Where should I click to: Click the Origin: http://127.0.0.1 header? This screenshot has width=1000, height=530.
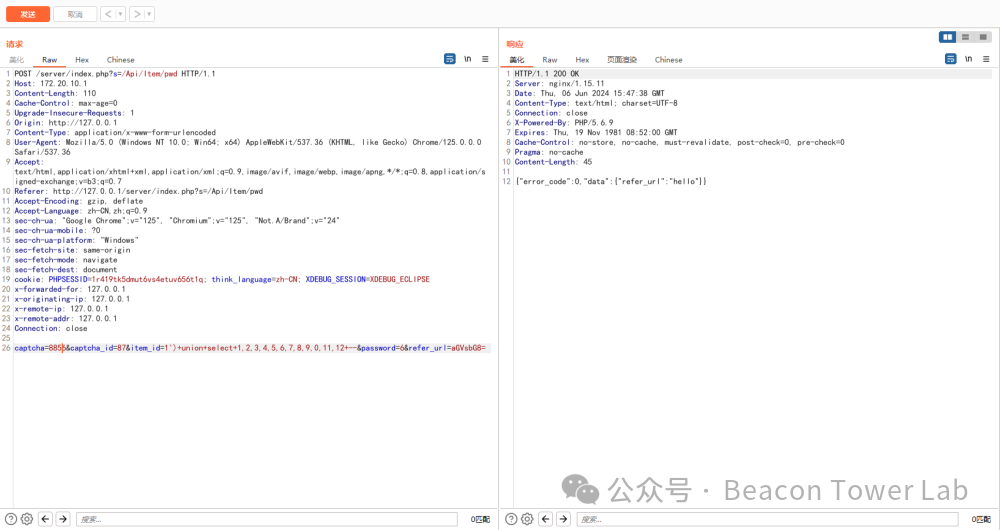tap(66, 122)
